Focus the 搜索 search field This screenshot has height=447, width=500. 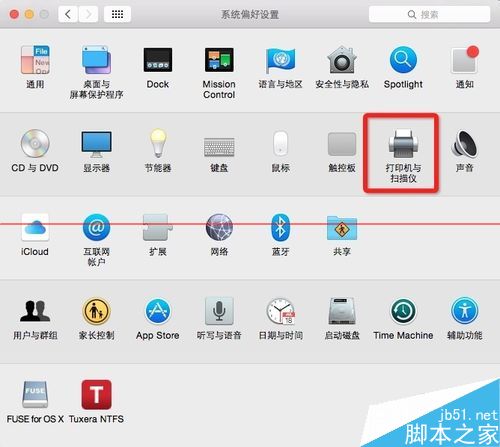(429, 14)
